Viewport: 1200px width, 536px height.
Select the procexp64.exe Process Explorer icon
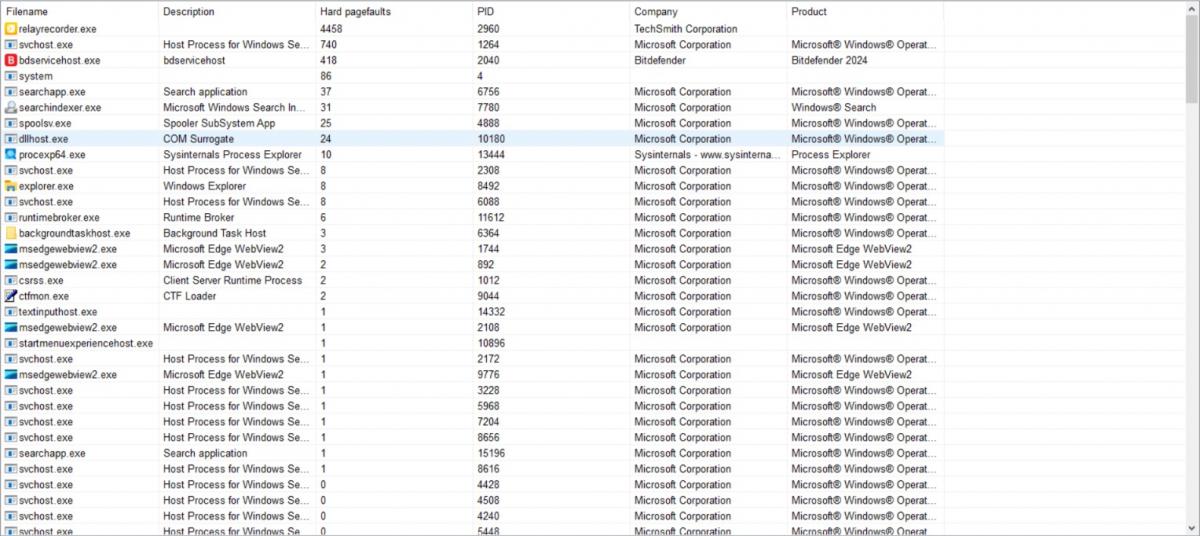pos(11,155)
